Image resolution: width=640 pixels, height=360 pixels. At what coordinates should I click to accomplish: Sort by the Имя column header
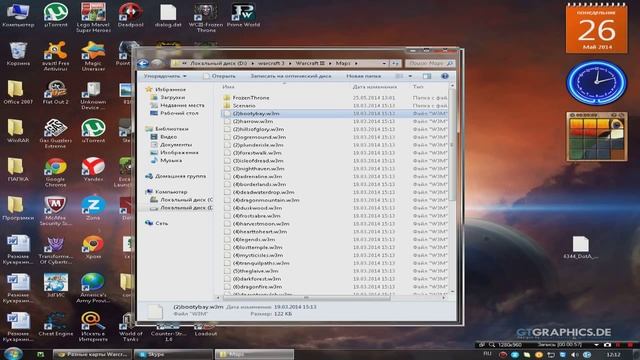[228, 87]
